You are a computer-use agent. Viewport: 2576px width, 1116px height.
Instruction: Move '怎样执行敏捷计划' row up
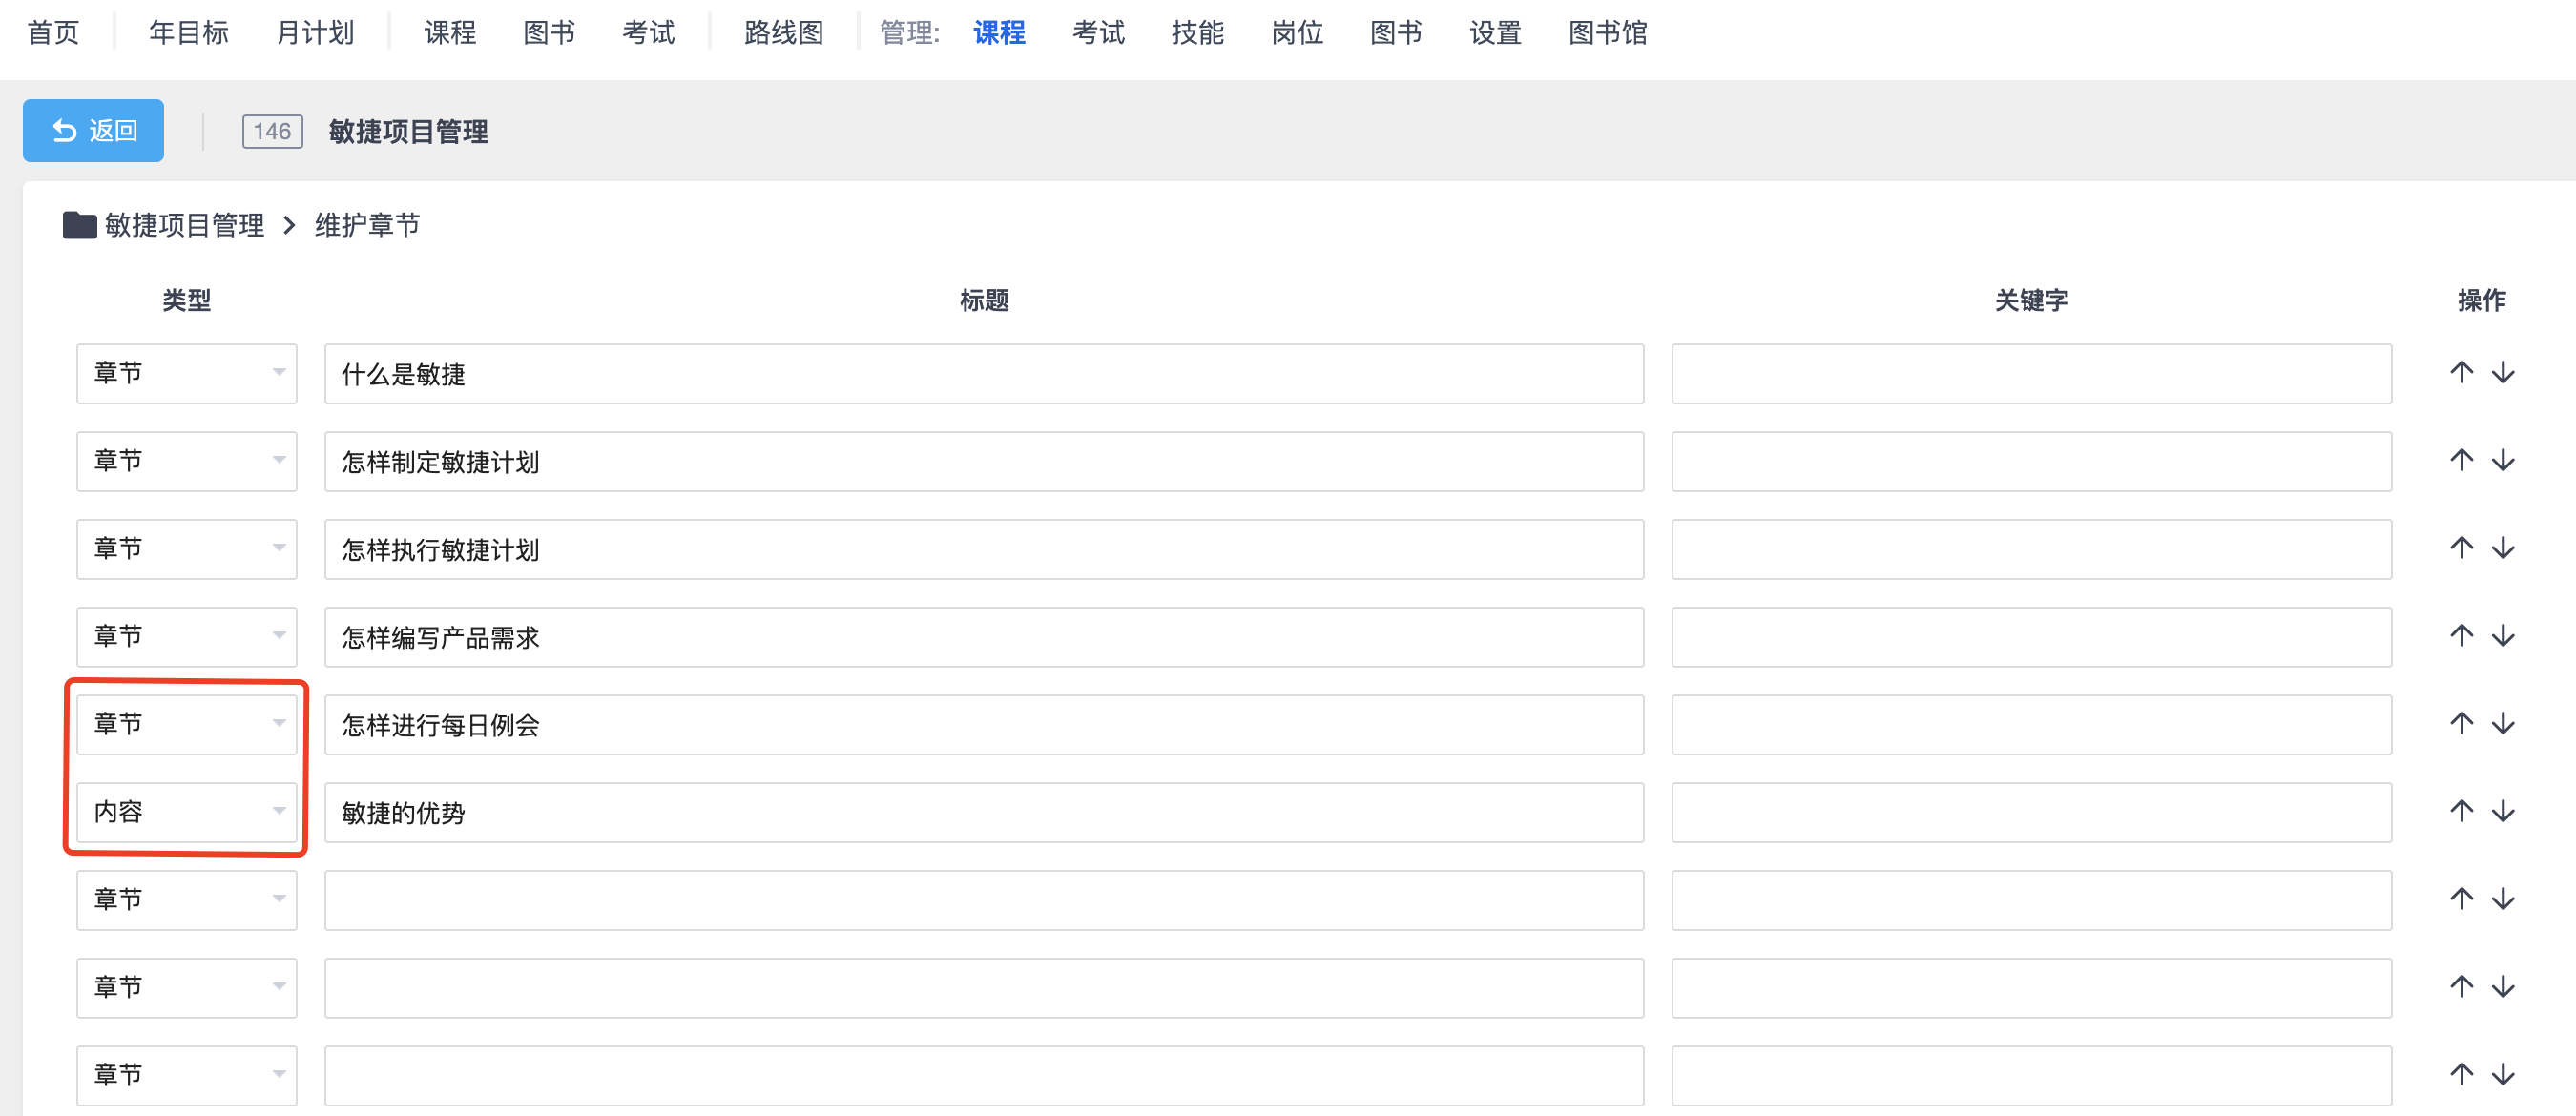[x=2461, y=549]
